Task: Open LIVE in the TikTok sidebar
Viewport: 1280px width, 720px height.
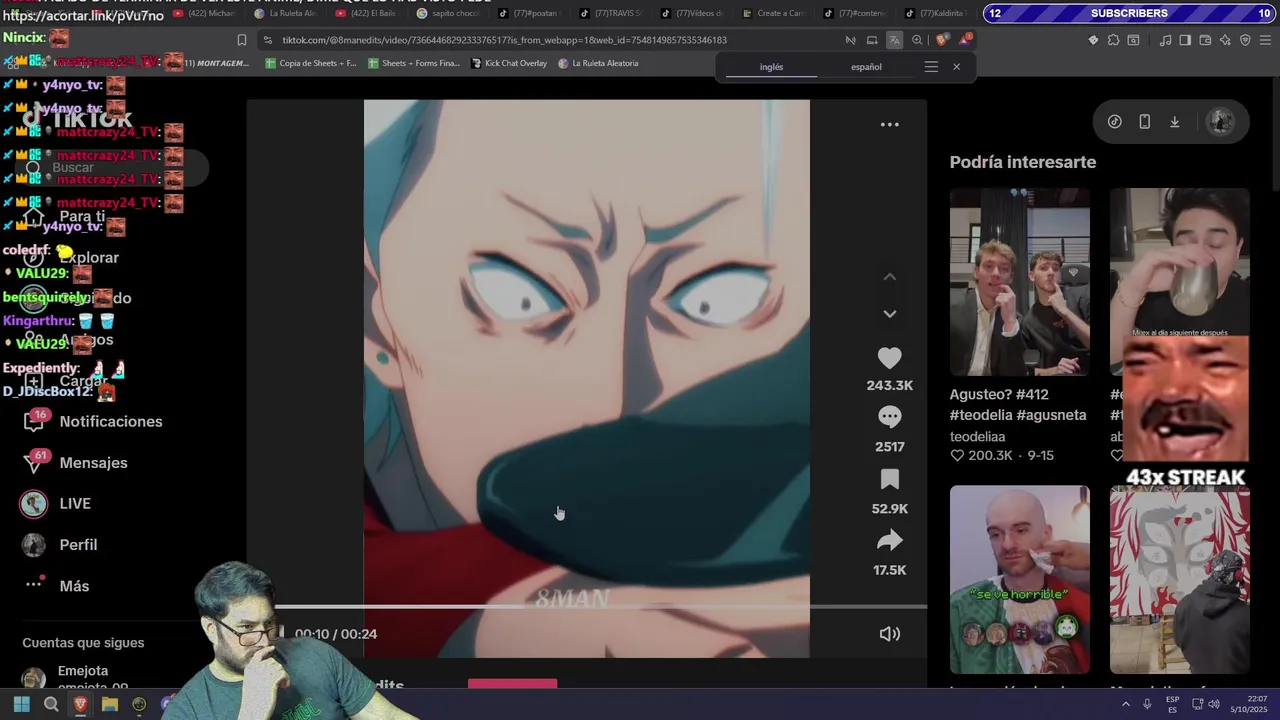Action: (x=56, y=504)
